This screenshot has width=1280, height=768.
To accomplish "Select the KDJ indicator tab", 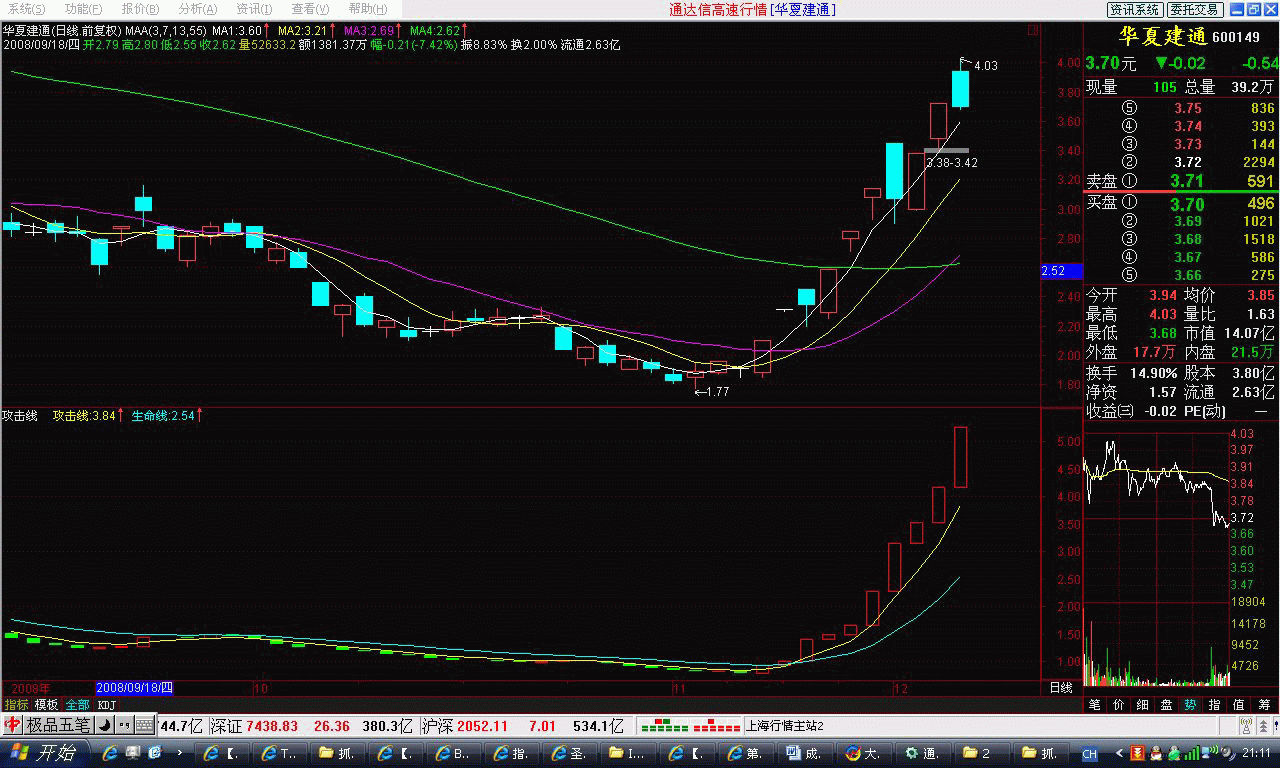I will click(x=106, y=704).
